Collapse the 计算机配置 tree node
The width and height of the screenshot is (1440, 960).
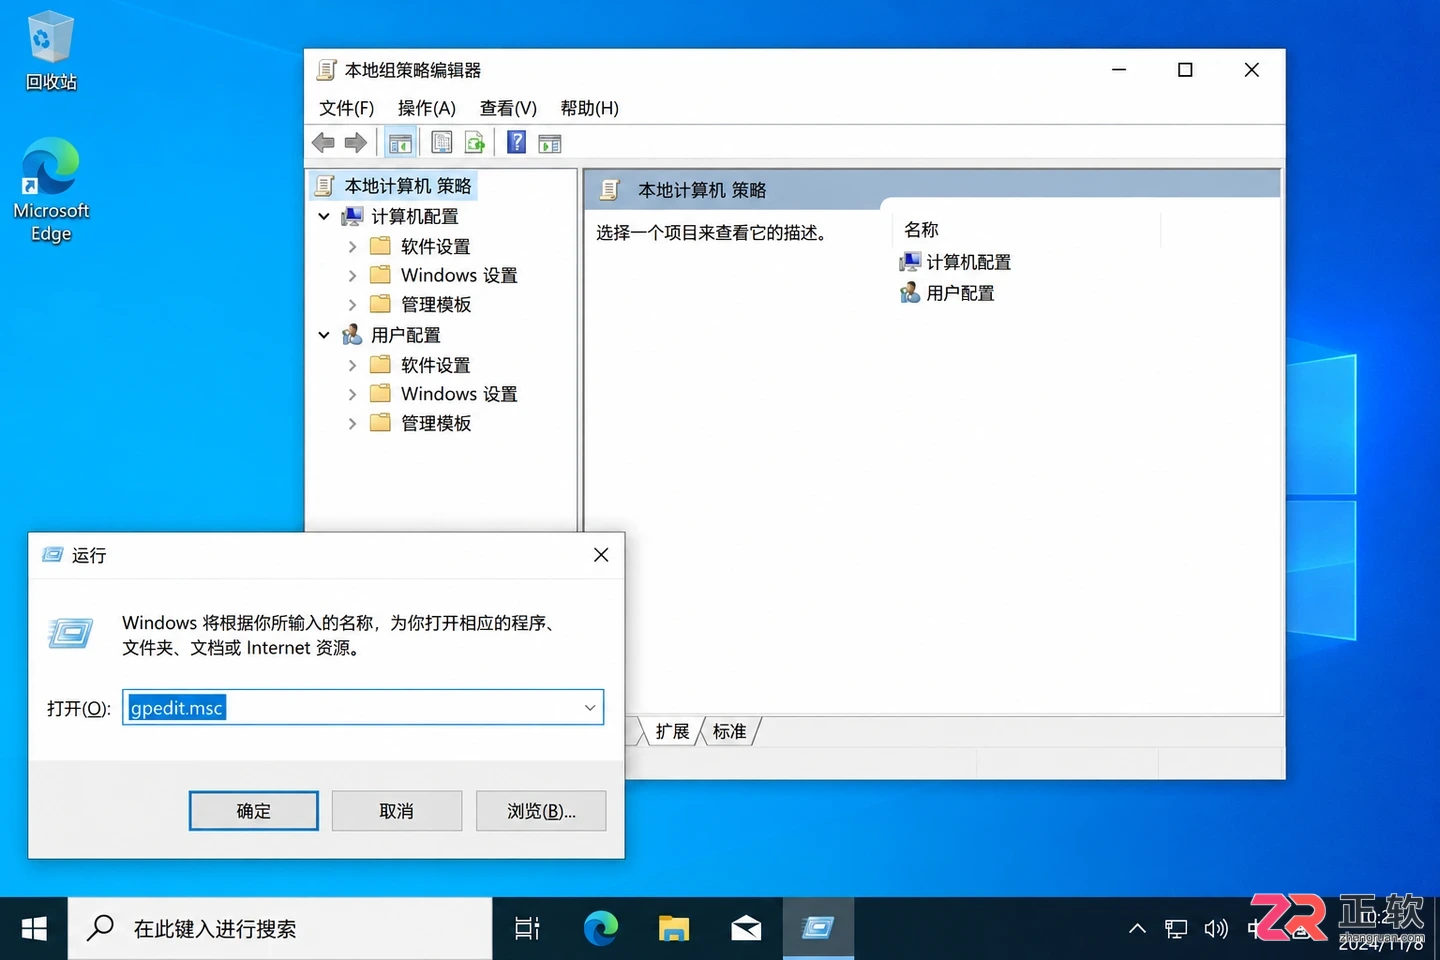pos(324,216)
